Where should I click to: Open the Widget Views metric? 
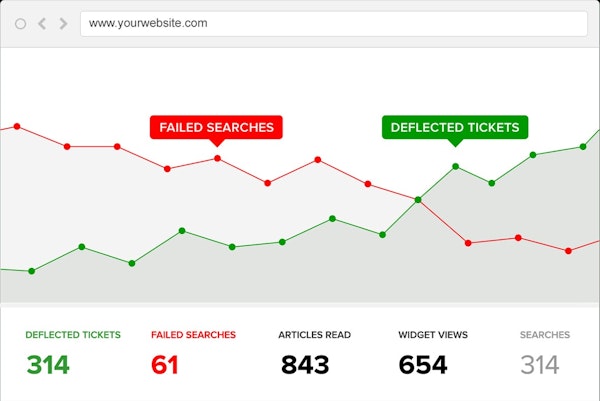coord(433,335)
